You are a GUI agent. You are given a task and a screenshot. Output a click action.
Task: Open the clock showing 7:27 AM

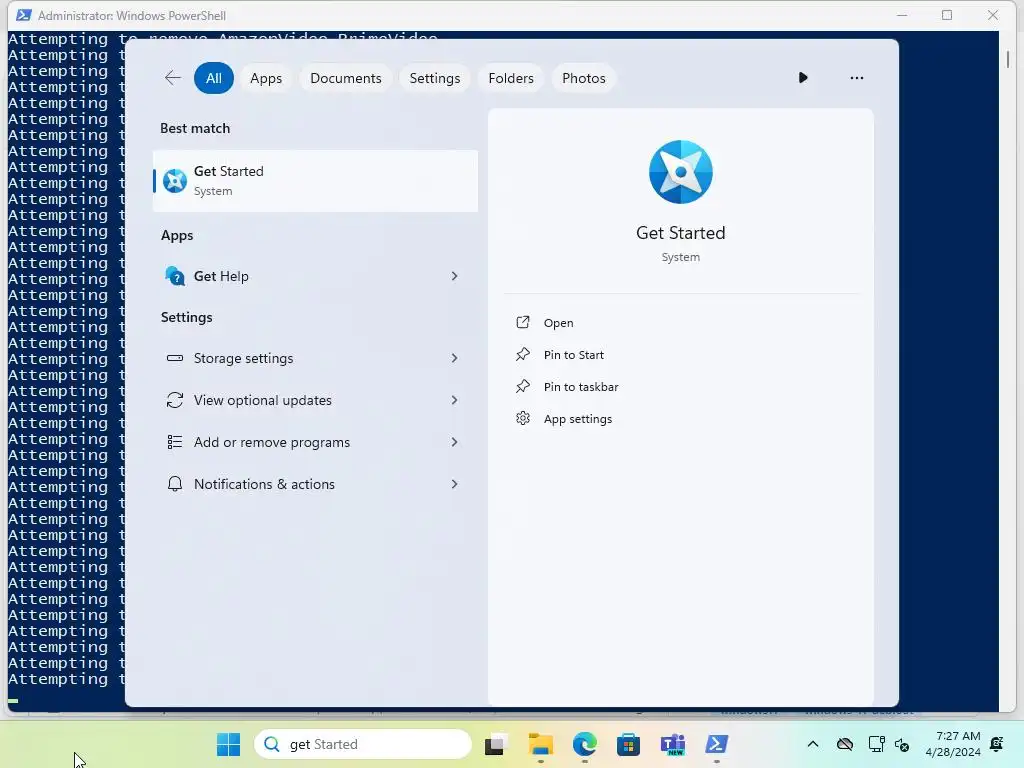coord(953,744)
